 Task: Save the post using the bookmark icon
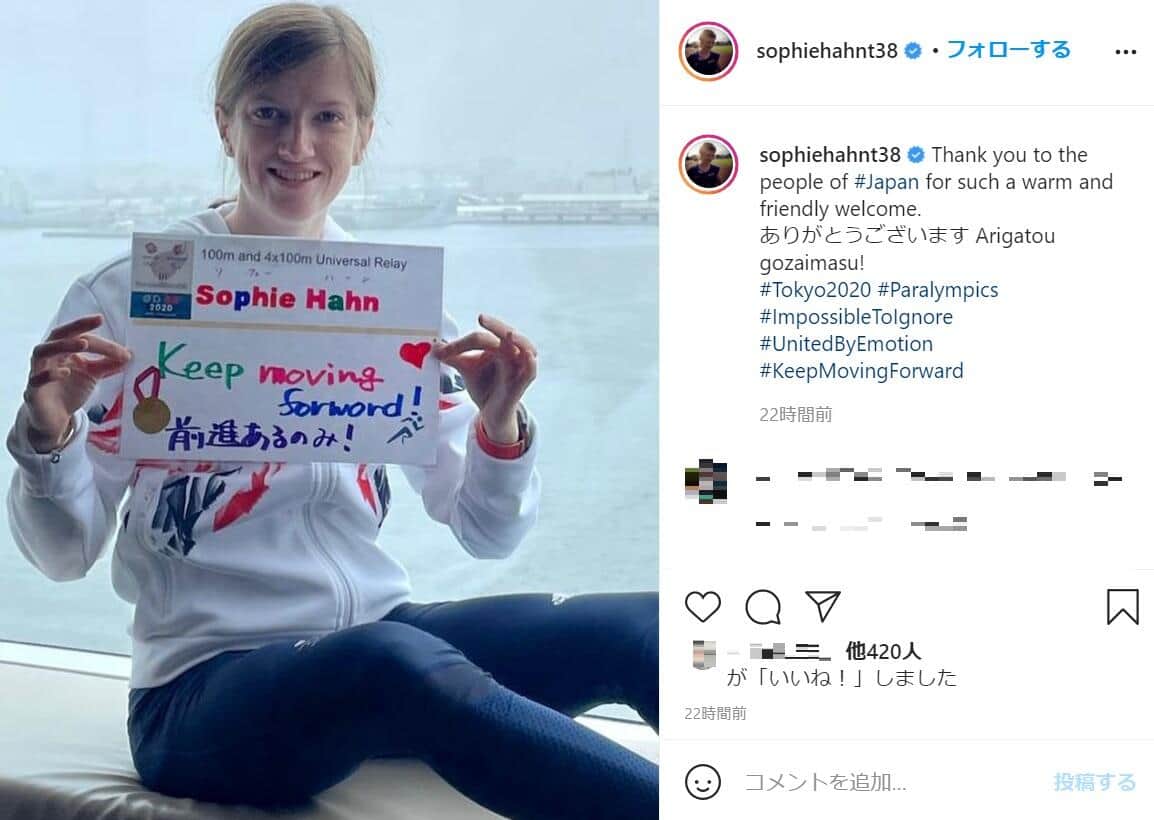[1122, 605]
